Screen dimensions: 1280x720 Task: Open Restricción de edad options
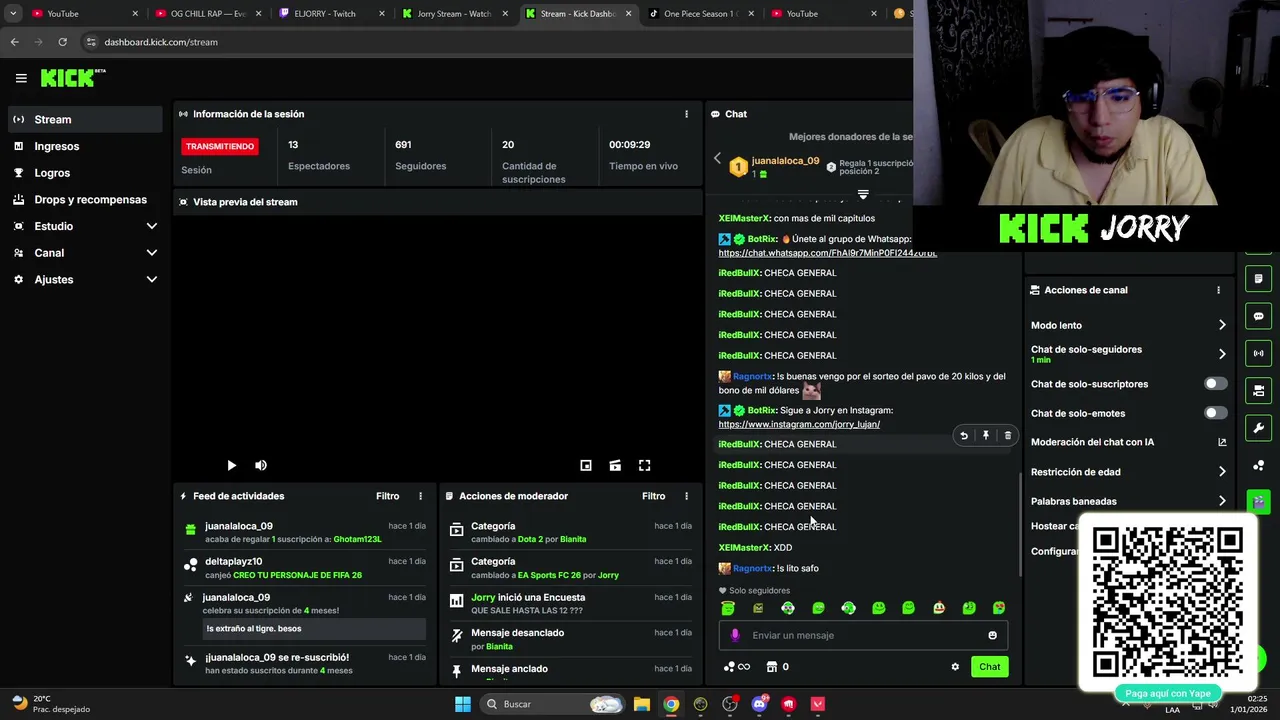[x=1128, y=472]
